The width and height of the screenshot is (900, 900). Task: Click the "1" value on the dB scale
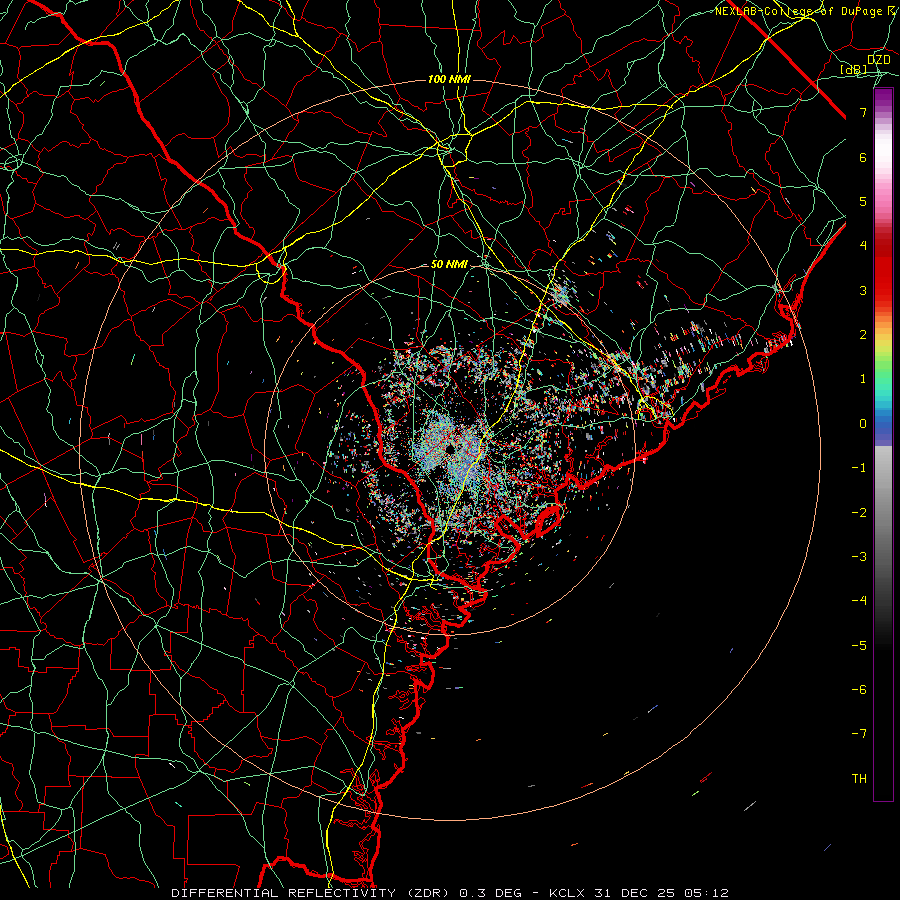(x=863, y=379)
